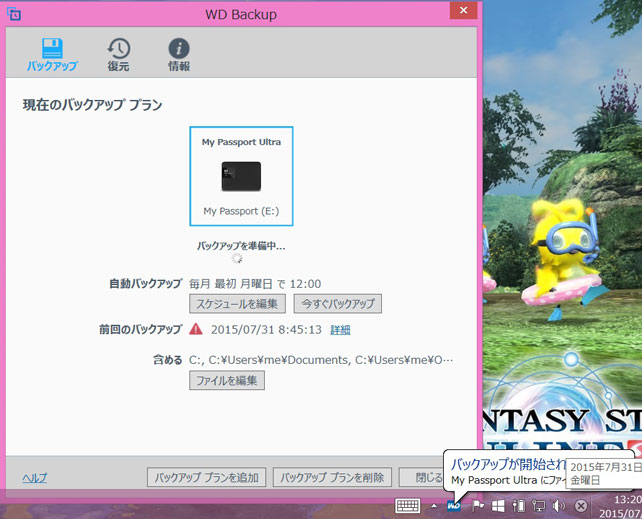Open the touch keyboard from taskbar
Image resolution: width=642 pixels, height=519 pixels.
408,506
